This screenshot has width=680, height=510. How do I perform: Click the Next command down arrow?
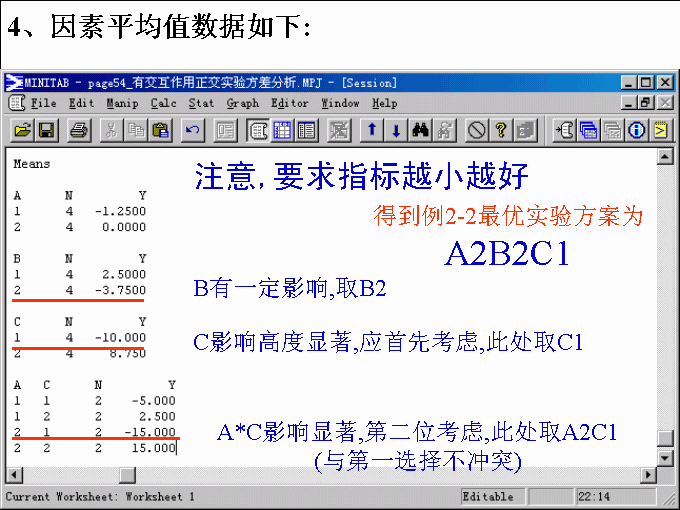pyautogui.click(x=396, y=129)
